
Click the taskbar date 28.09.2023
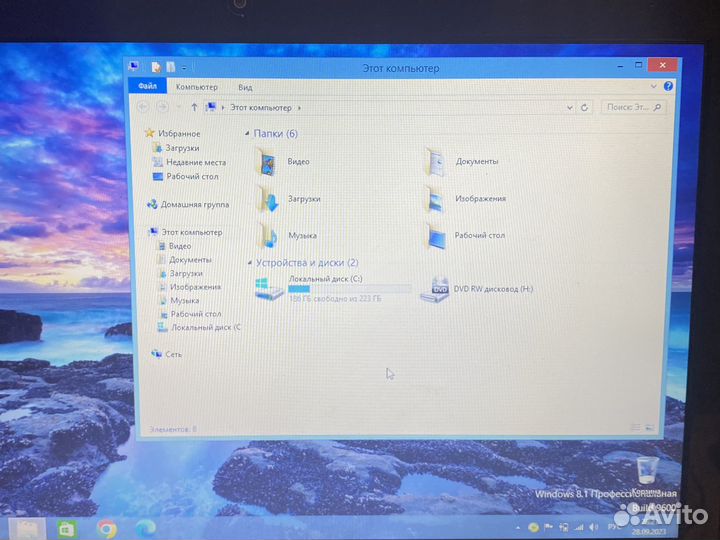[x=648, y=532]
